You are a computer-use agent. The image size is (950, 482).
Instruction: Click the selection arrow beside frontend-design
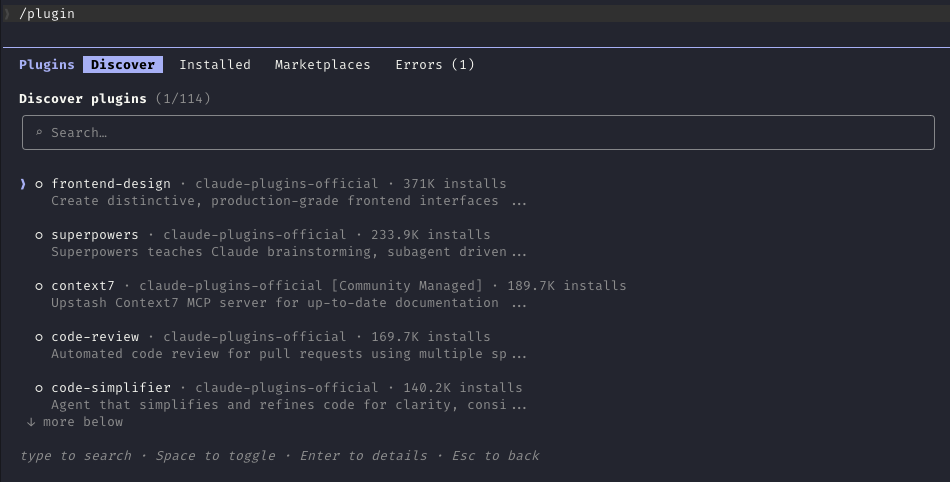pyautogui.click(x=23, y=184)
